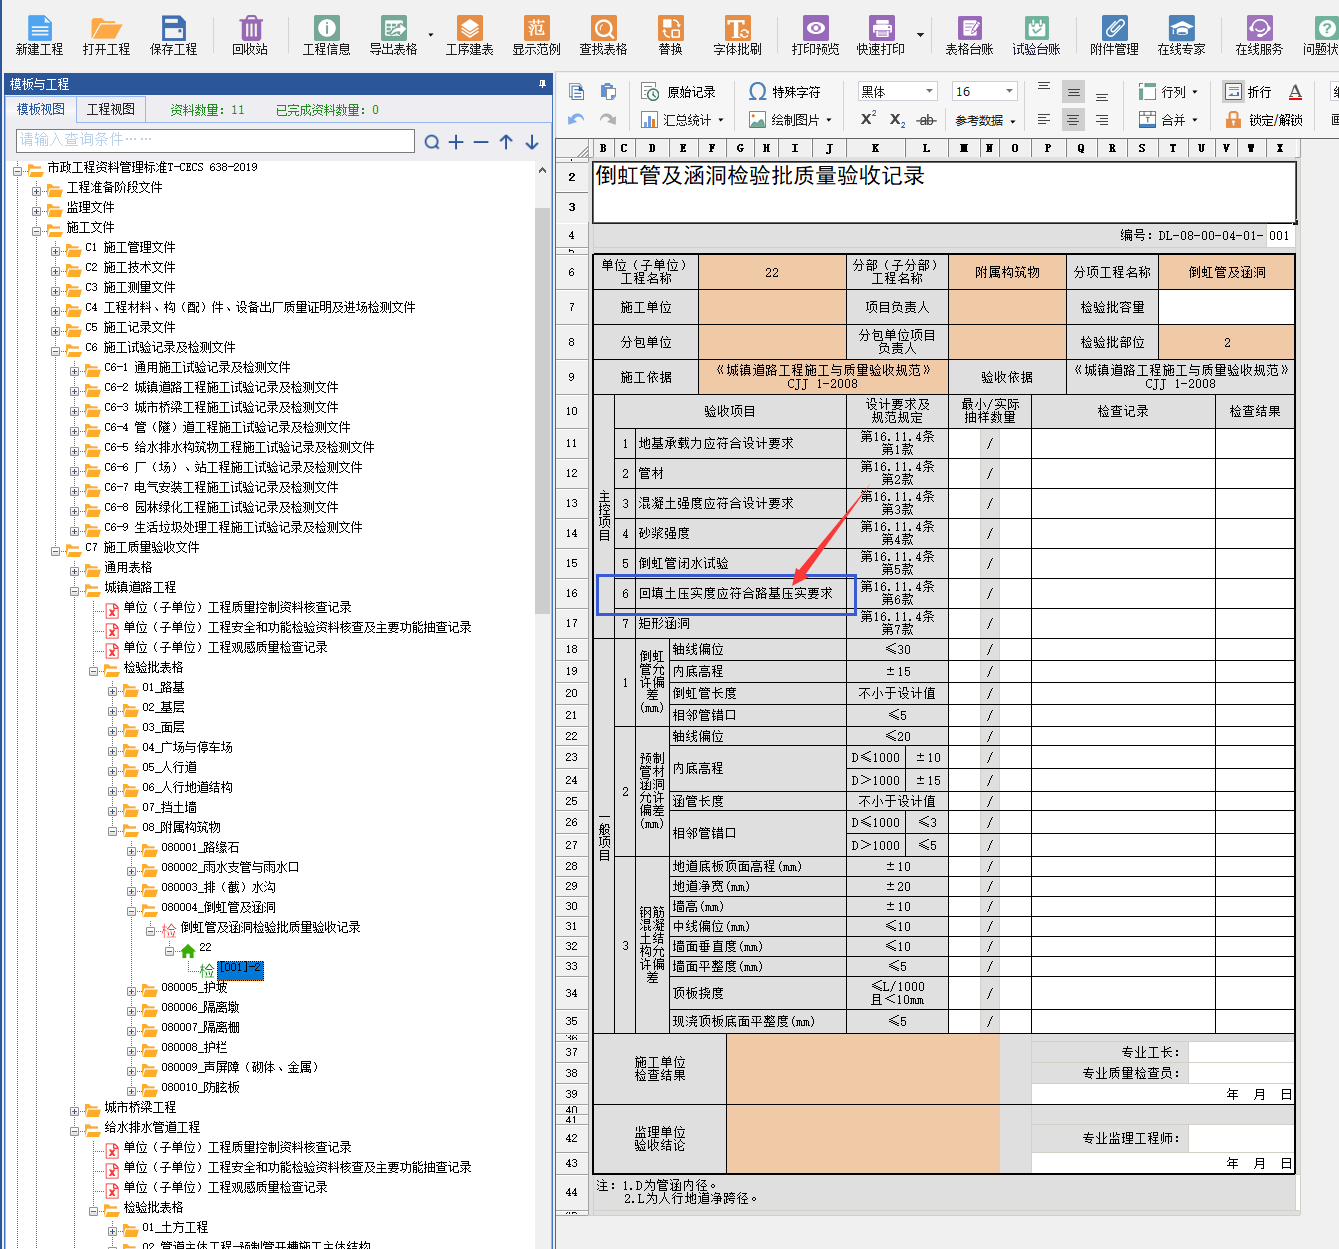Open 原始记录 original record
Viewport: 1339px width, 1249px height.
point(679,92)
